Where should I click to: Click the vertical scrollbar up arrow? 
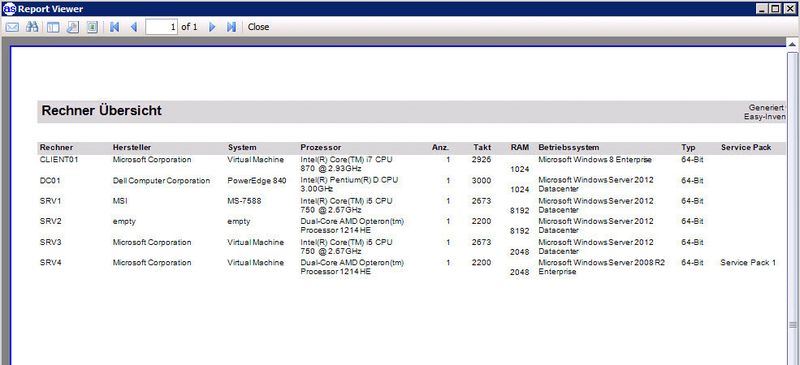pyautogui.click(x=792, y=45)
